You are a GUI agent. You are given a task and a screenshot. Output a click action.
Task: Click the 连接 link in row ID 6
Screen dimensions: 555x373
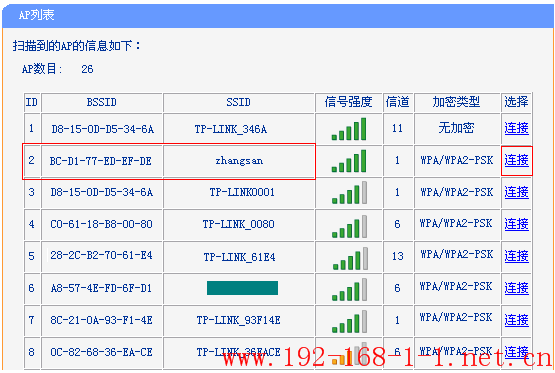pyautogui.click(x=516, y=288)
